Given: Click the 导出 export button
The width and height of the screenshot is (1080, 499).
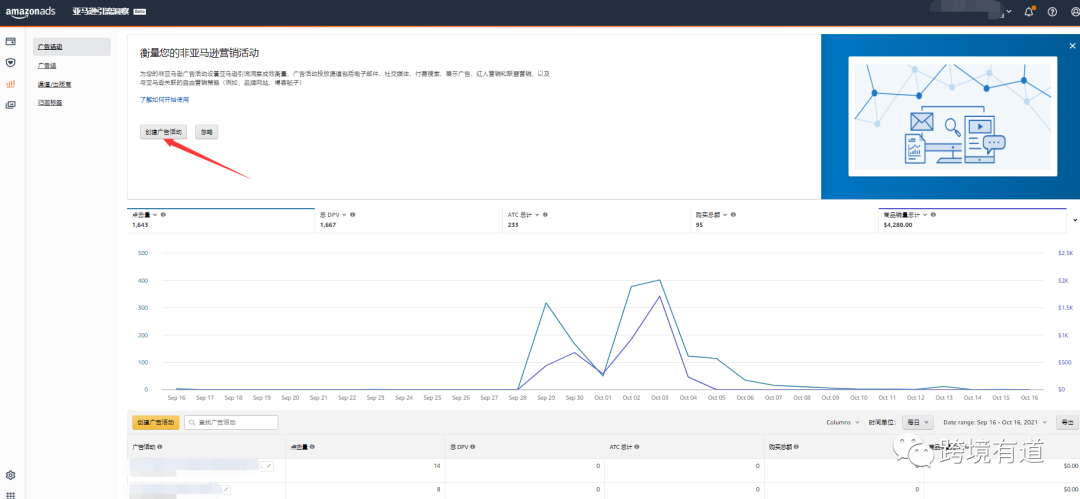Looking at the screenshot, I should coord(1066,422).
